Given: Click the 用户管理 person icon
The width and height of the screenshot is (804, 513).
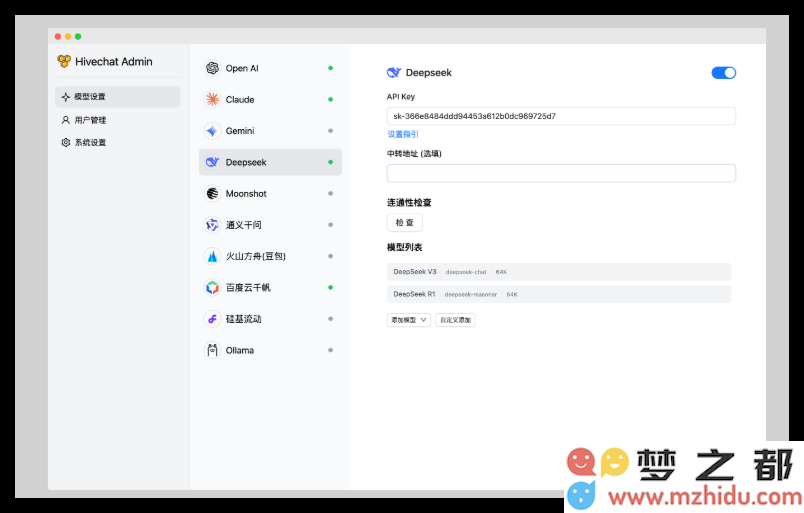Looking at the screenshot, I should point(66,120).
